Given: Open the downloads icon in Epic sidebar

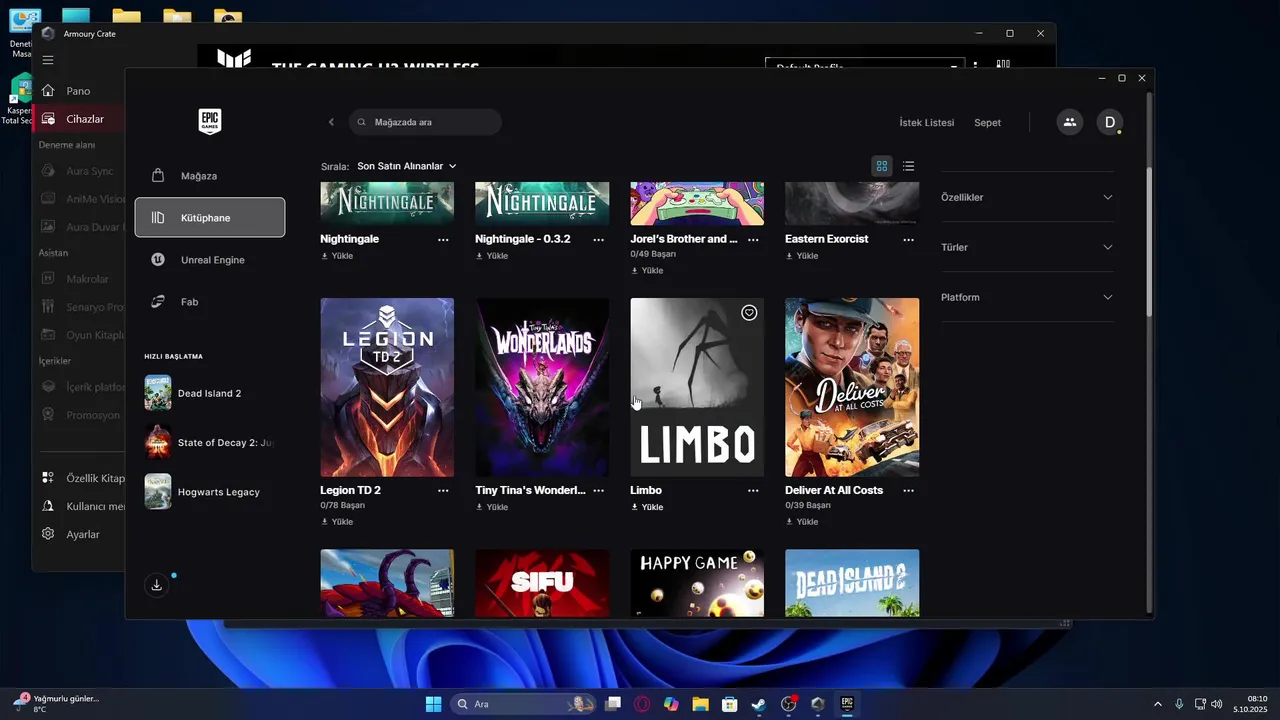Looking at the screenshot, I should (x=157, y=586).
